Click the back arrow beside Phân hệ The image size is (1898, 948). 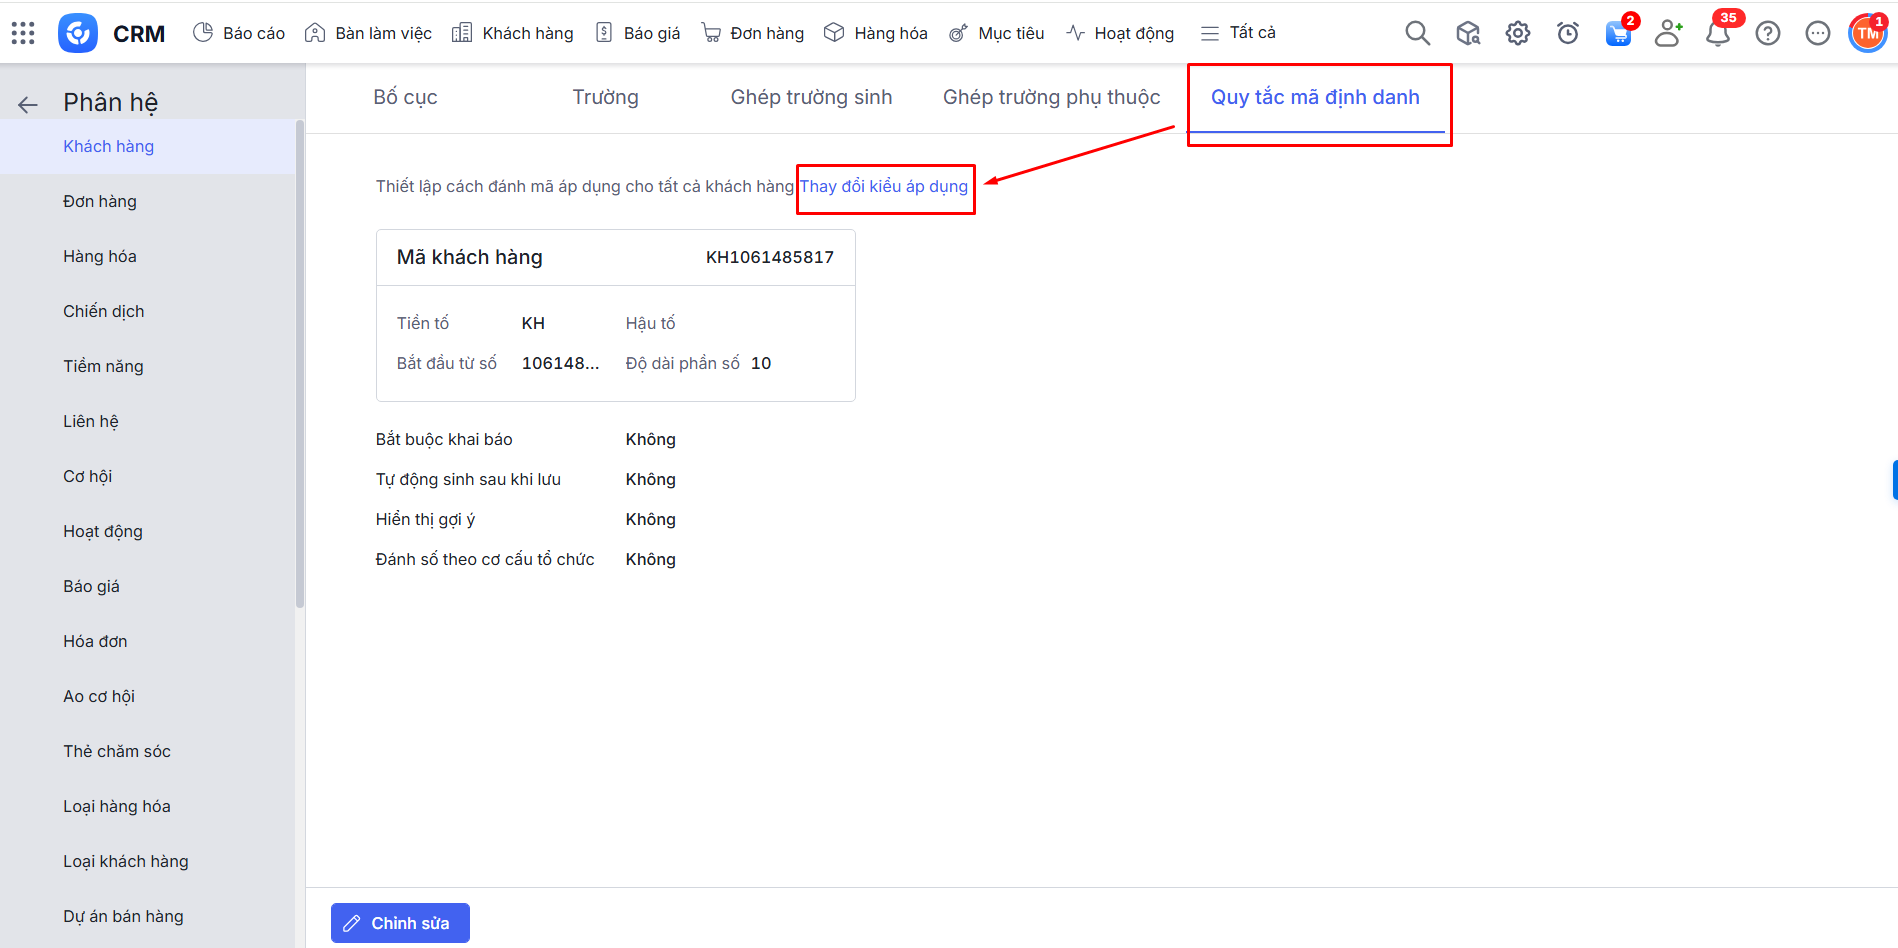28,104
